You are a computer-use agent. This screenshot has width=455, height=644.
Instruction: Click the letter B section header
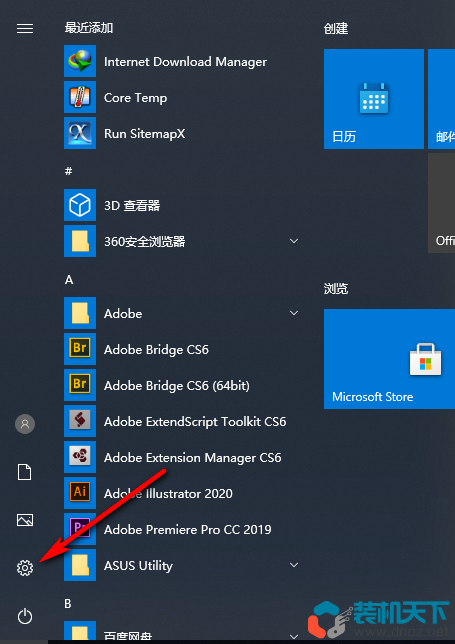(68, 603)
